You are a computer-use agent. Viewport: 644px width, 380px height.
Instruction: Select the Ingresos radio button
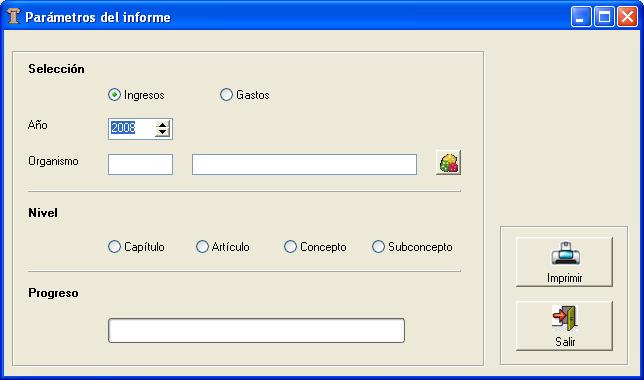tap(114, 95)
